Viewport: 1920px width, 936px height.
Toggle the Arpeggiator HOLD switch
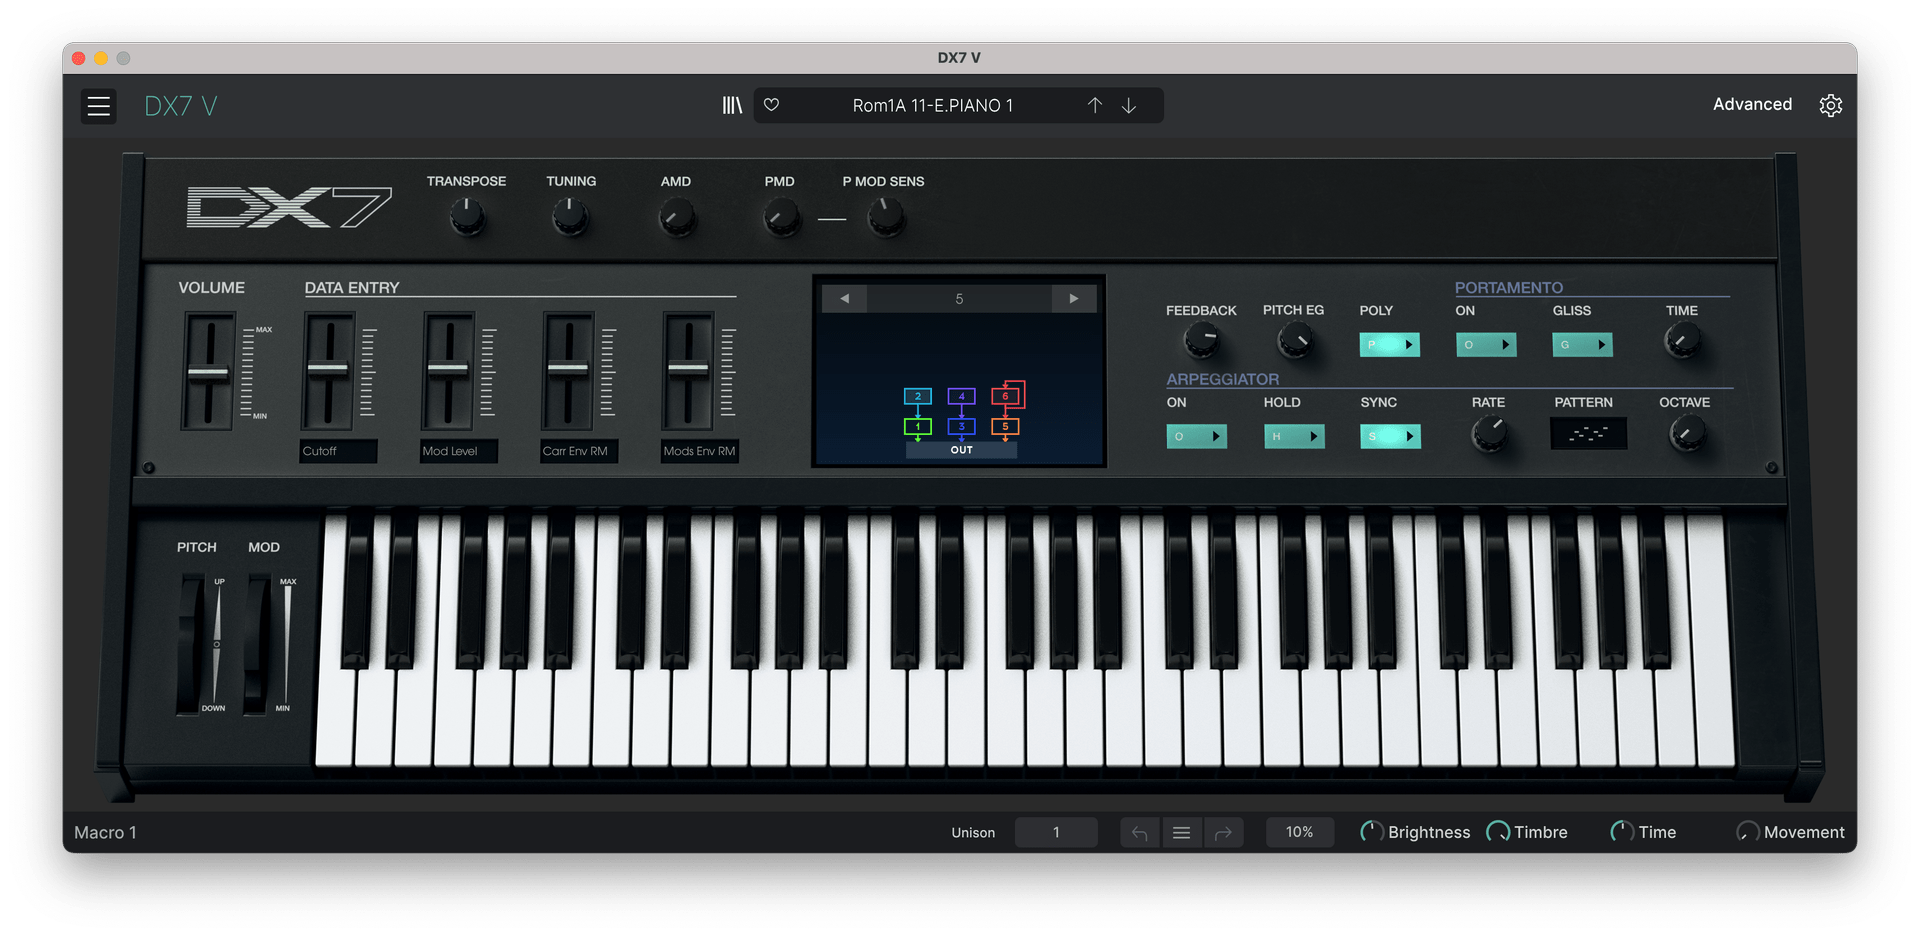click(1294, 437)
